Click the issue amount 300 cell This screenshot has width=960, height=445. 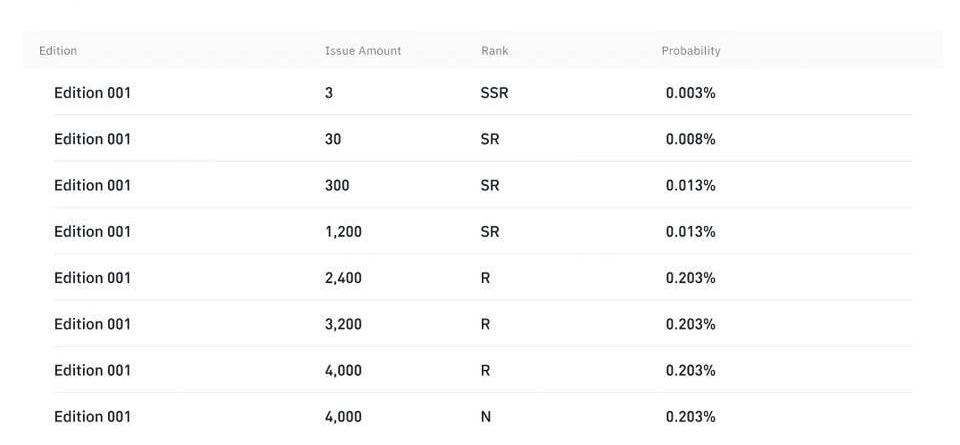point(337,185)
